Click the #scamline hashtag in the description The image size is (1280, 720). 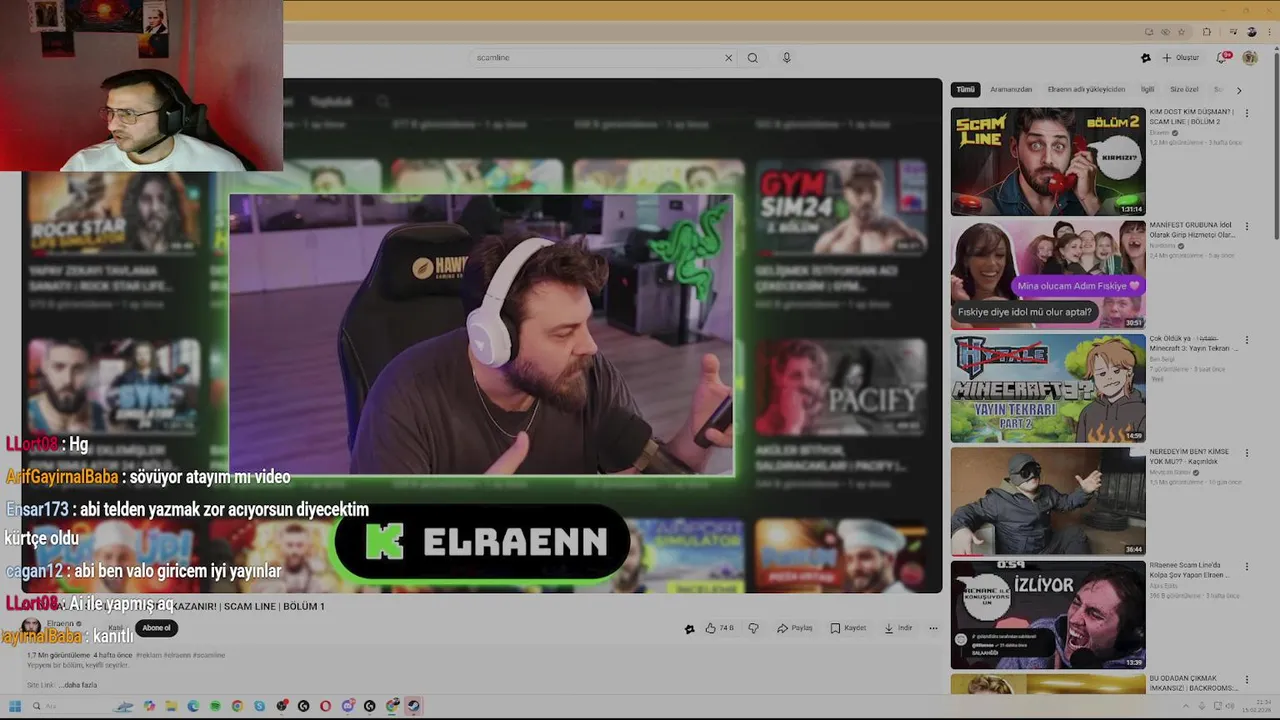click(208, 655)
